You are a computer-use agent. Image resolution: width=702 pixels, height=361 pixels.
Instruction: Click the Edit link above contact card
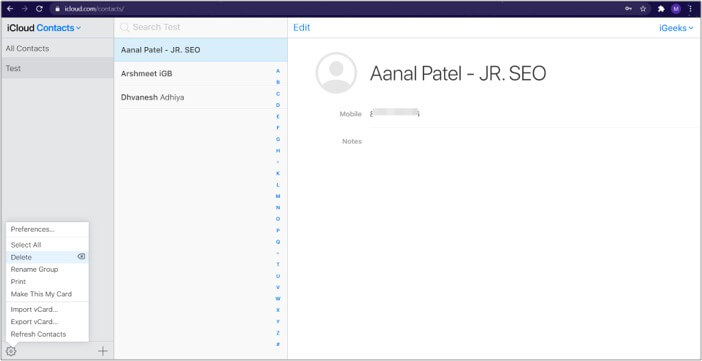(302, 28)
